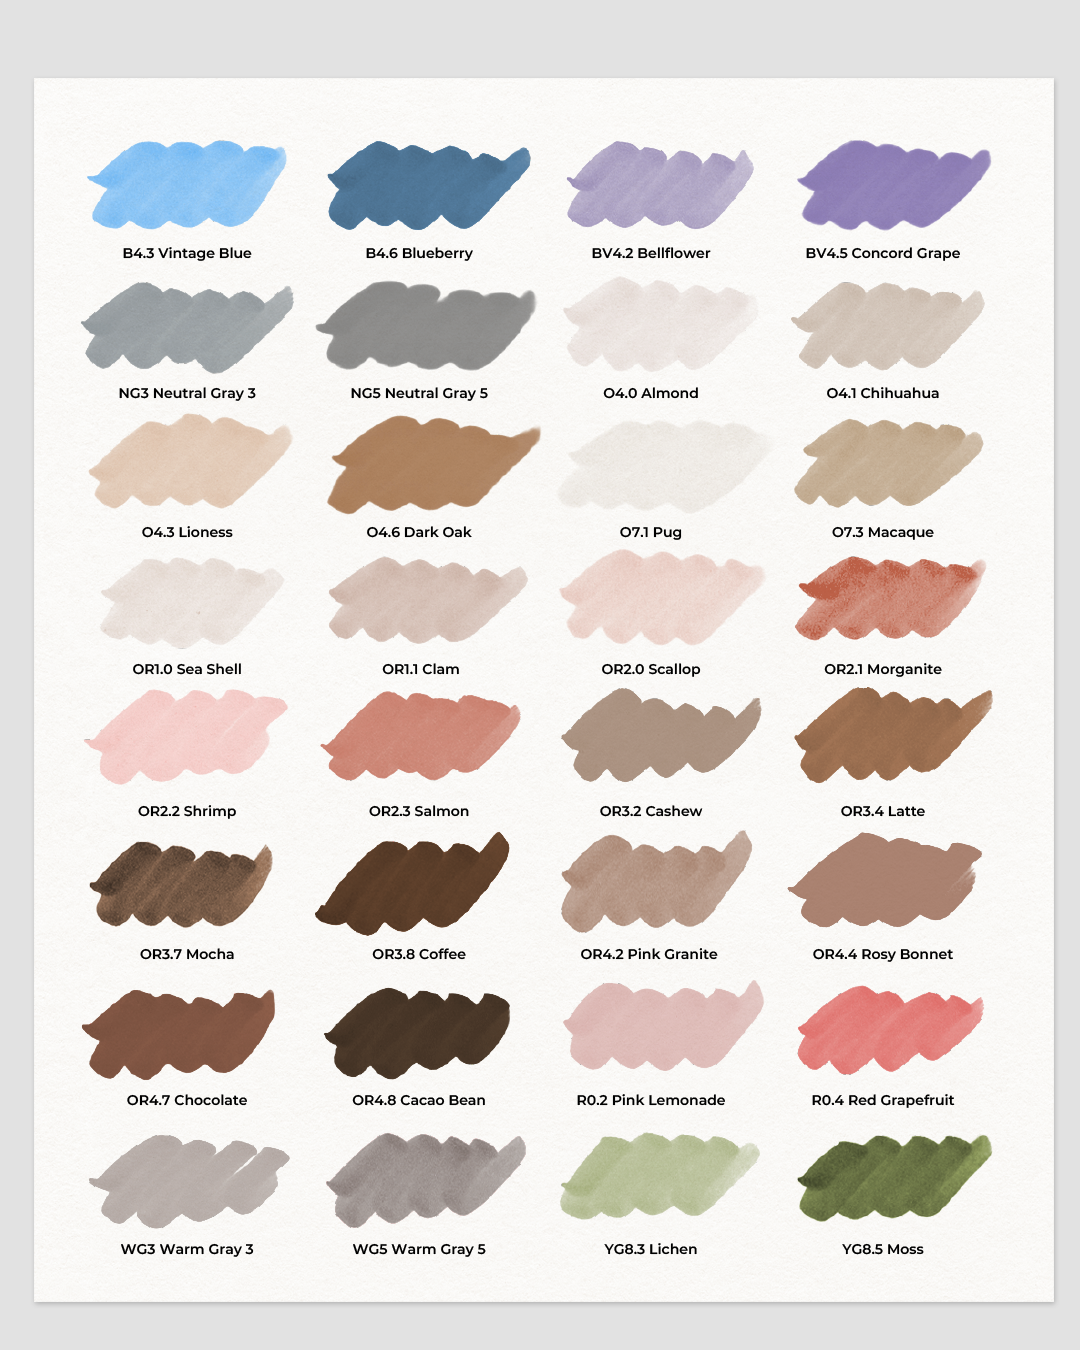
Task: Select the OR2.3 Salmon swatch
Action: pos(420,736)
